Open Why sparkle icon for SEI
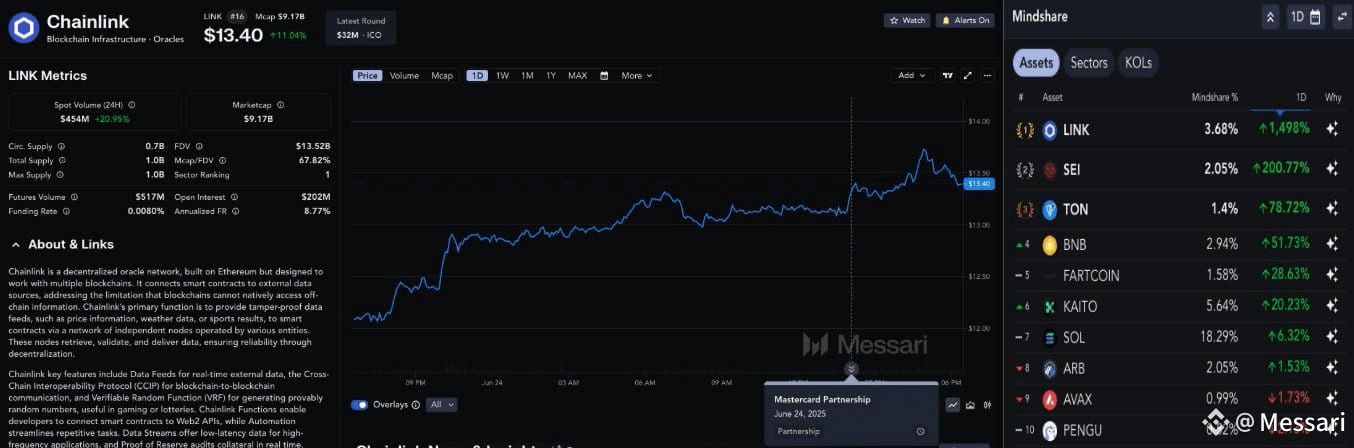Viewport: 1354px width, 448px height. (1332, 169)
